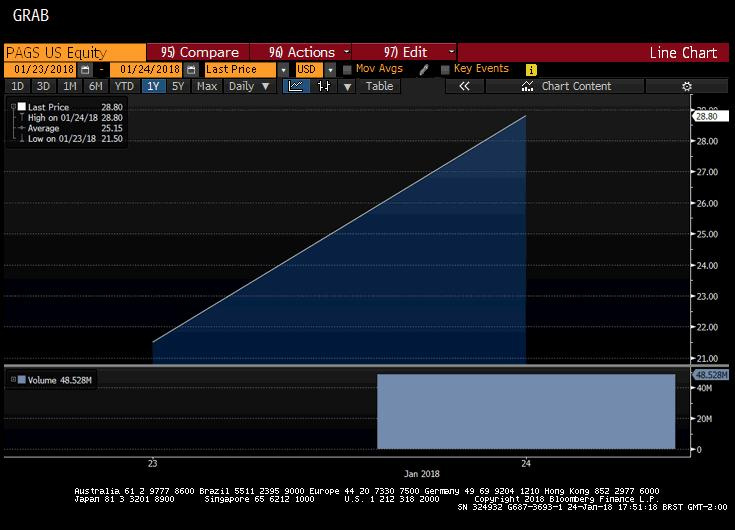
Task: Click the PAGS US Equity security field
Action: (75, 52)
